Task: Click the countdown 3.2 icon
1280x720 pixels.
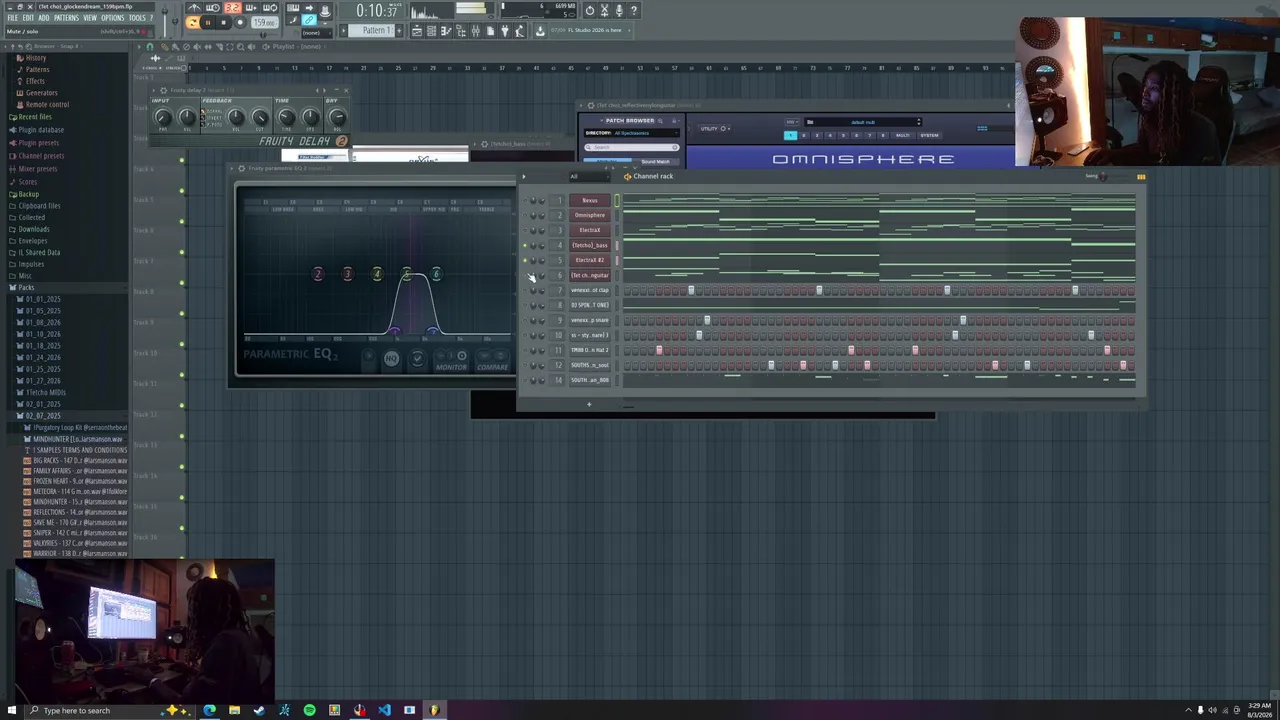Action: click(x=232, y=8)
